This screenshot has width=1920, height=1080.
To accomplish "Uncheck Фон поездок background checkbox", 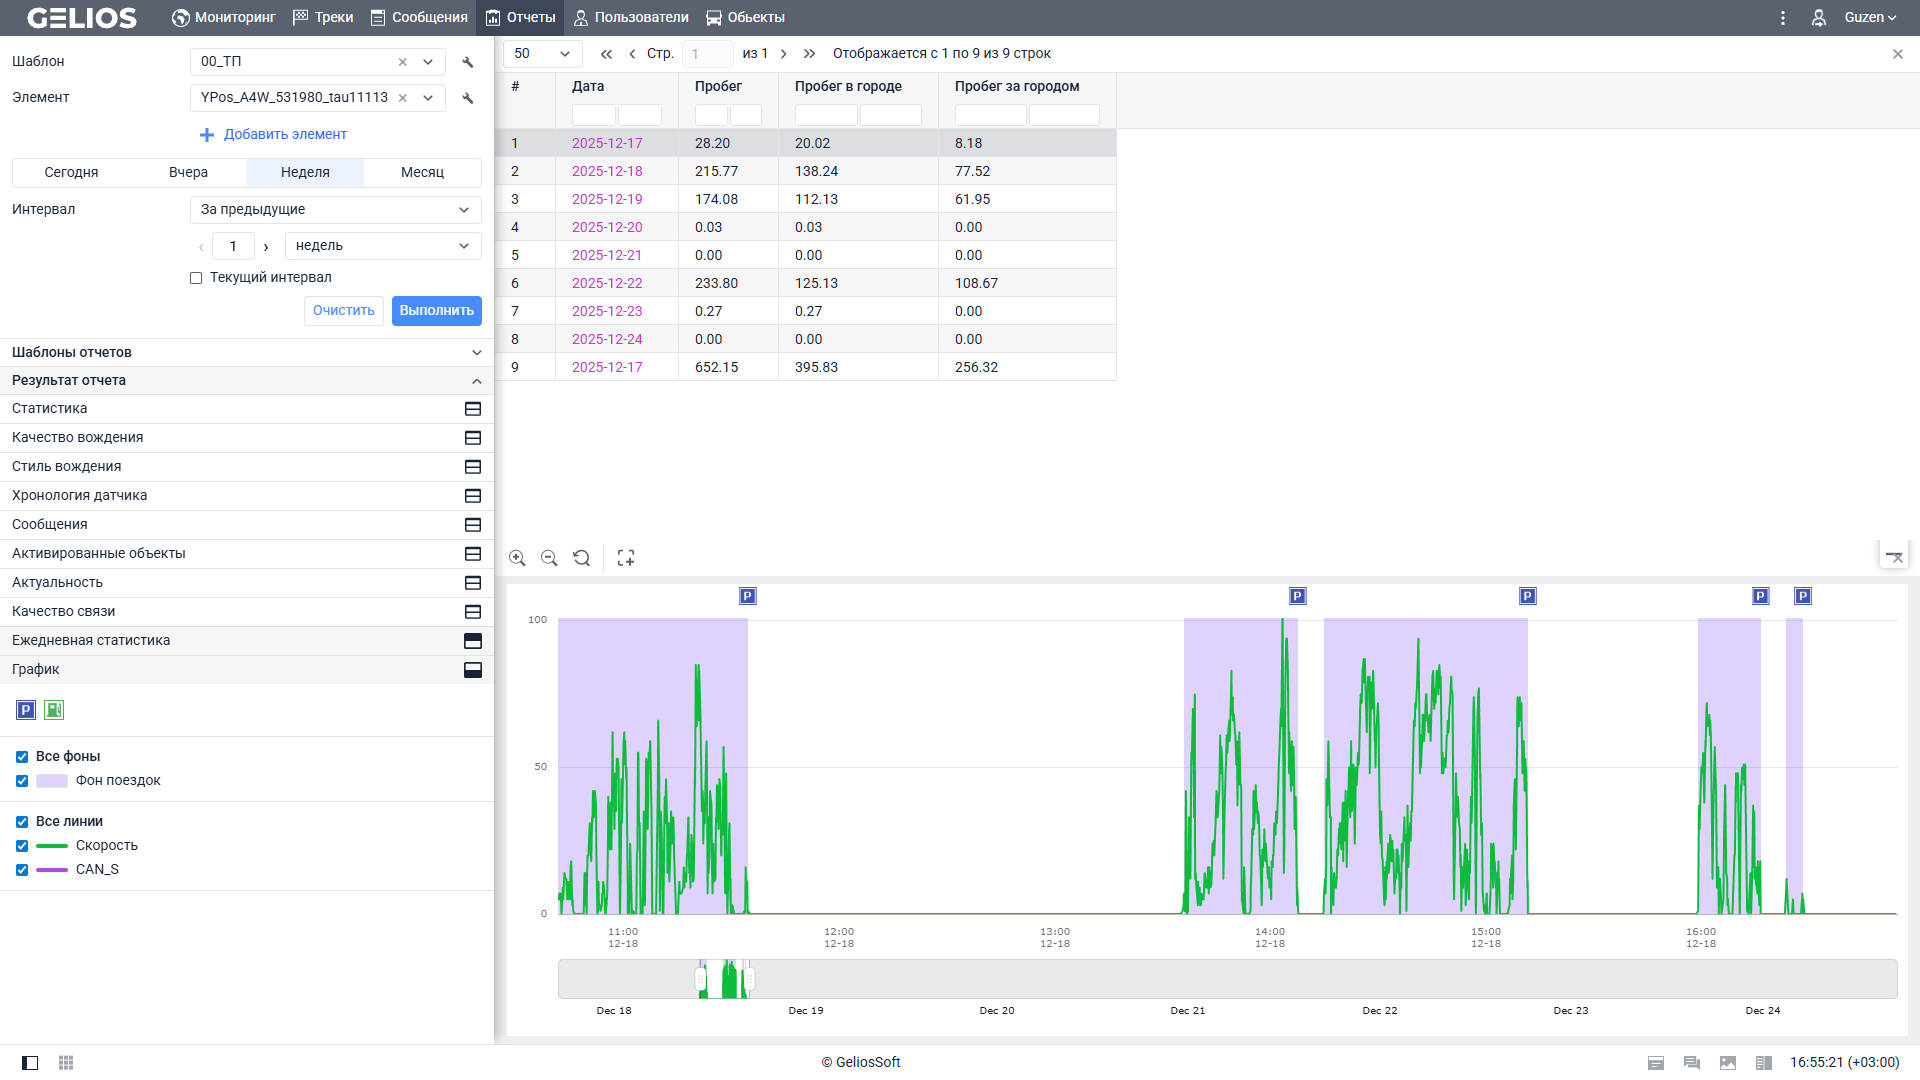I will pos(22,781).
